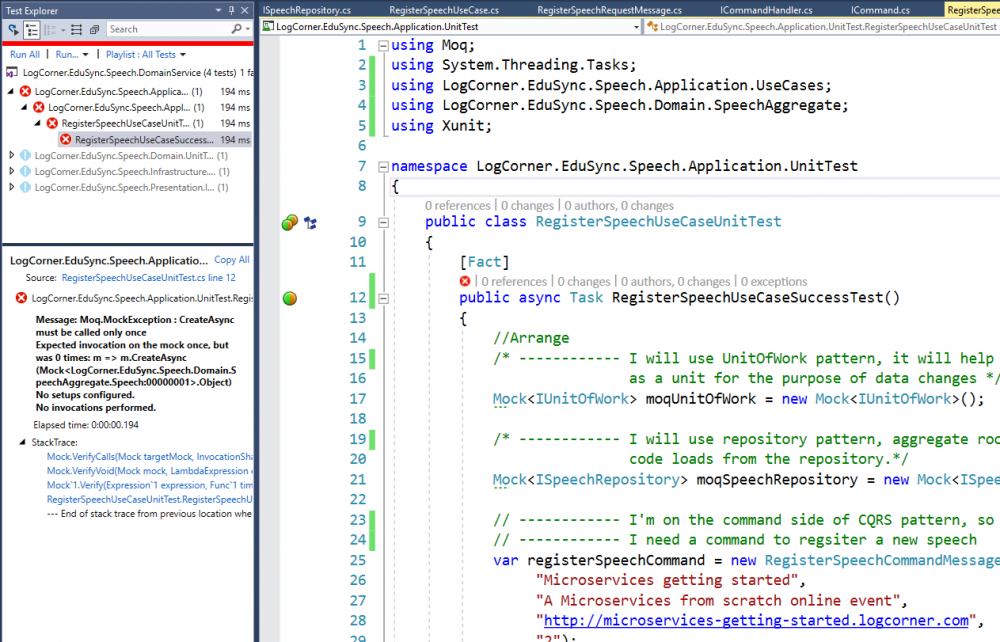Click the failed test indicator in the CodeLens row
This screenshot has height=642, width=1000.
465,282
